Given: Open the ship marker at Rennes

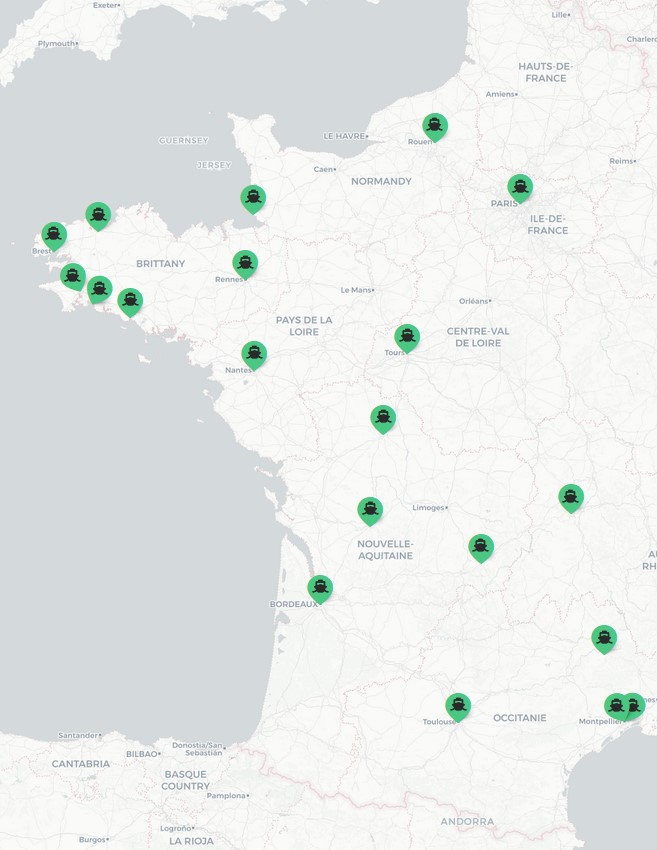Looking at the screenshot, I should pos(245,263).
